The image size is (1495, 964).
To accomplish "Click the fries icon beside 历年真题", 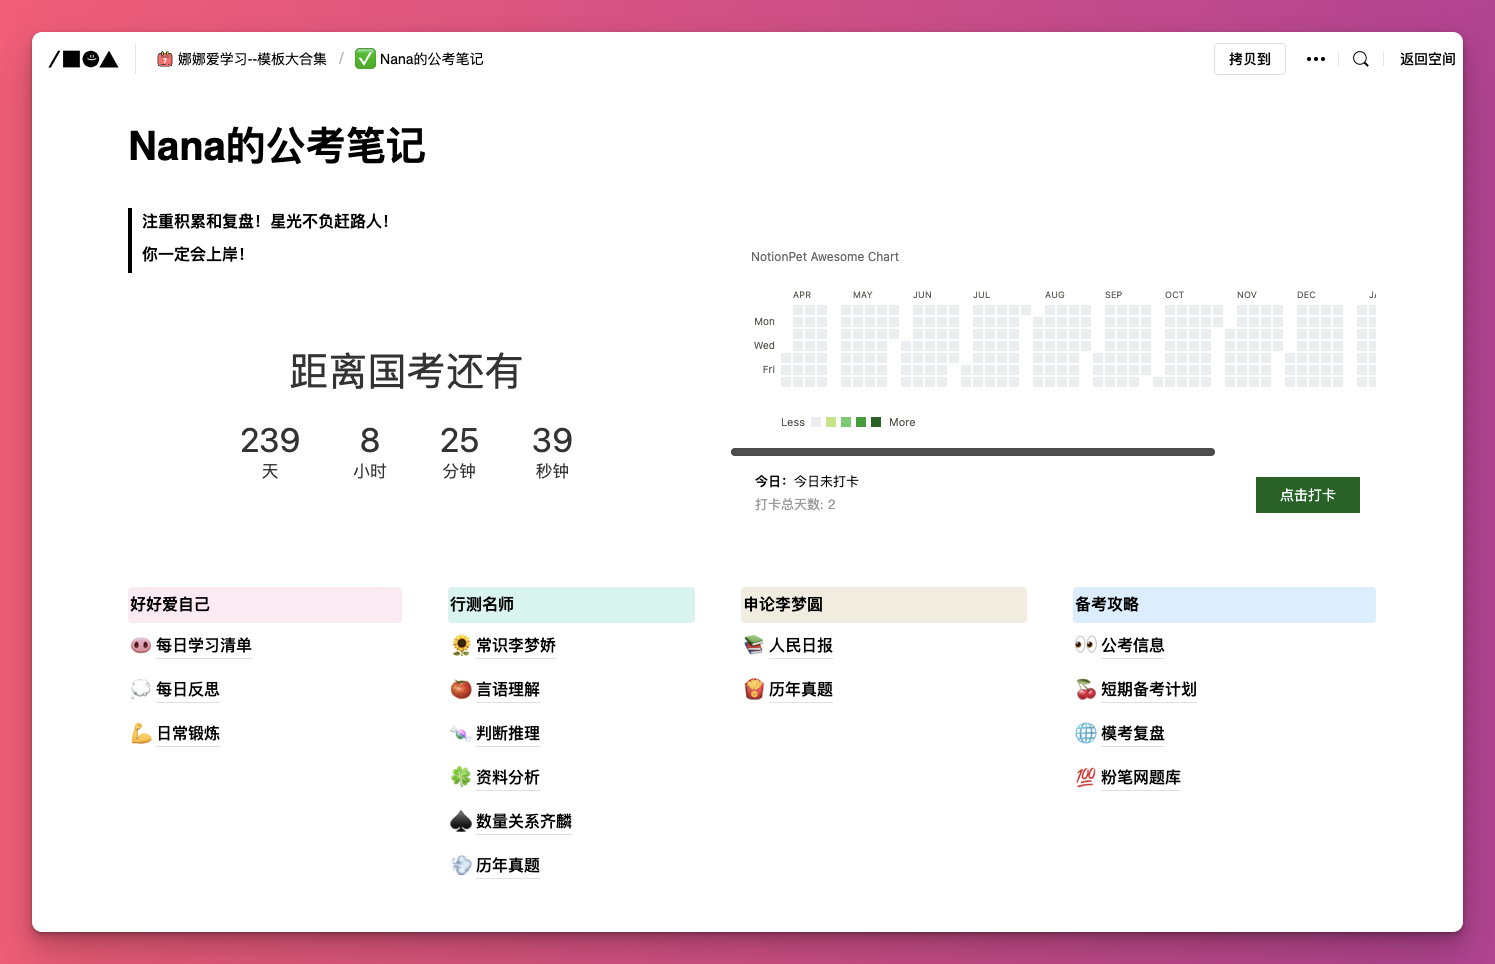I will (x=753, y=689).
